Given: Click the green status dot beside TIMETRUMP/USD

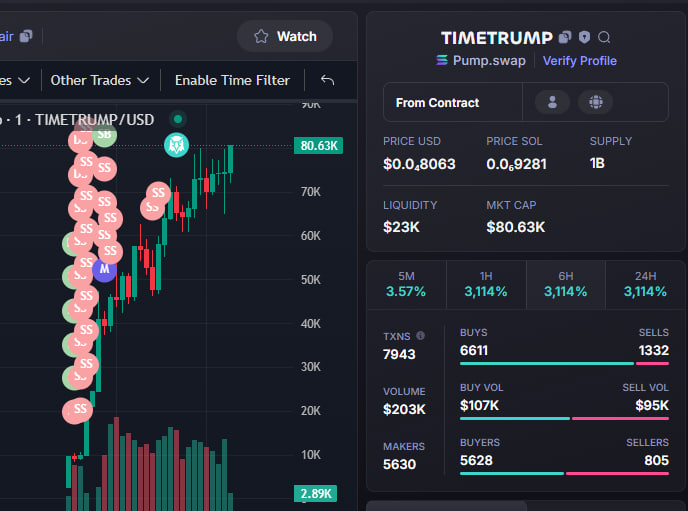Looking at the screenshot, I should pos(178,119).
